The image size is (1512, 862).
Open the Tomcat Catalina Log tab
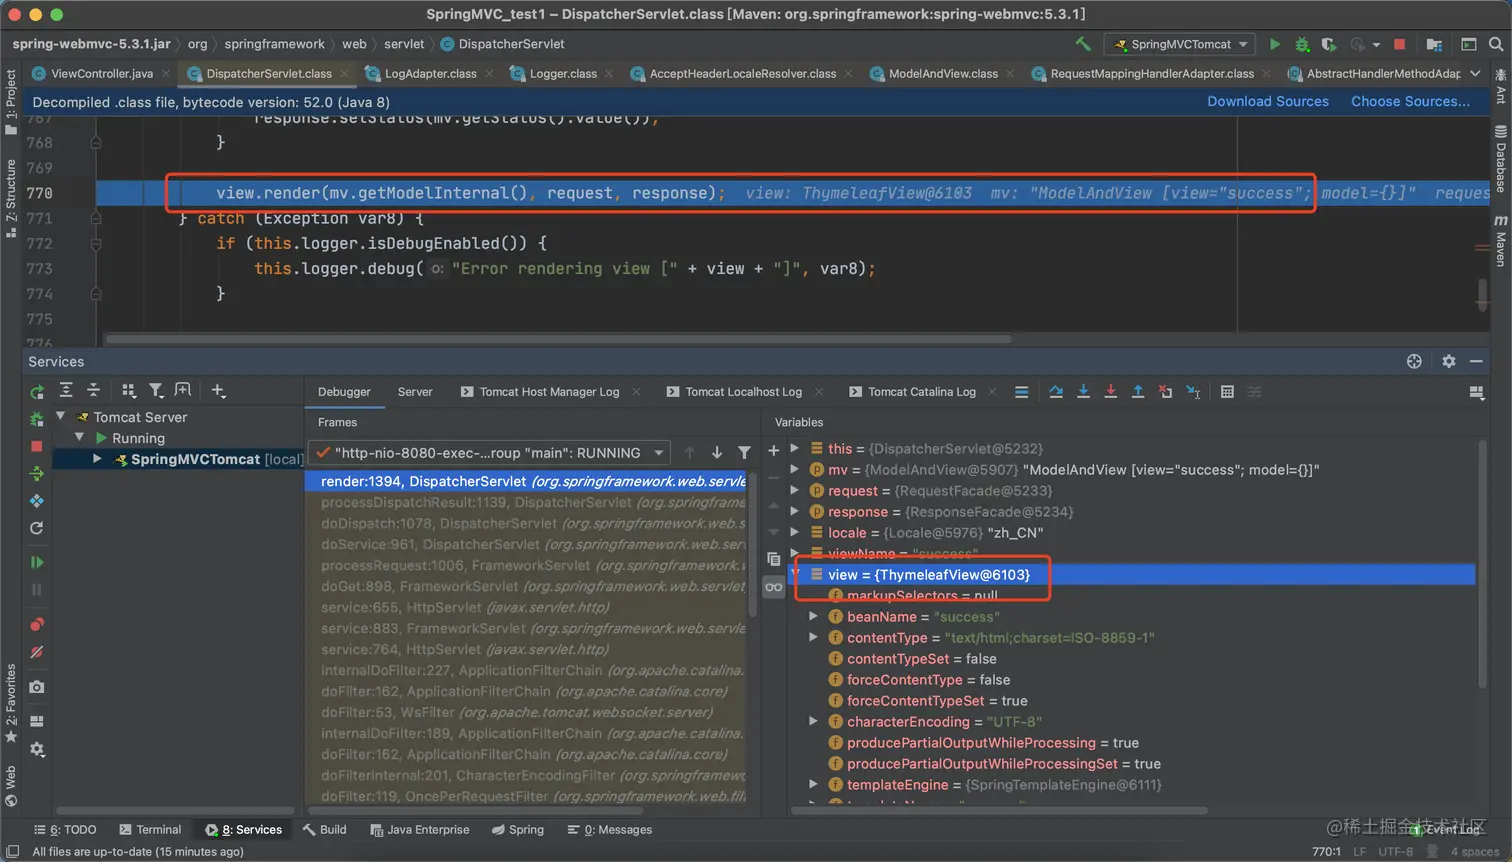[x=921, y=392]
